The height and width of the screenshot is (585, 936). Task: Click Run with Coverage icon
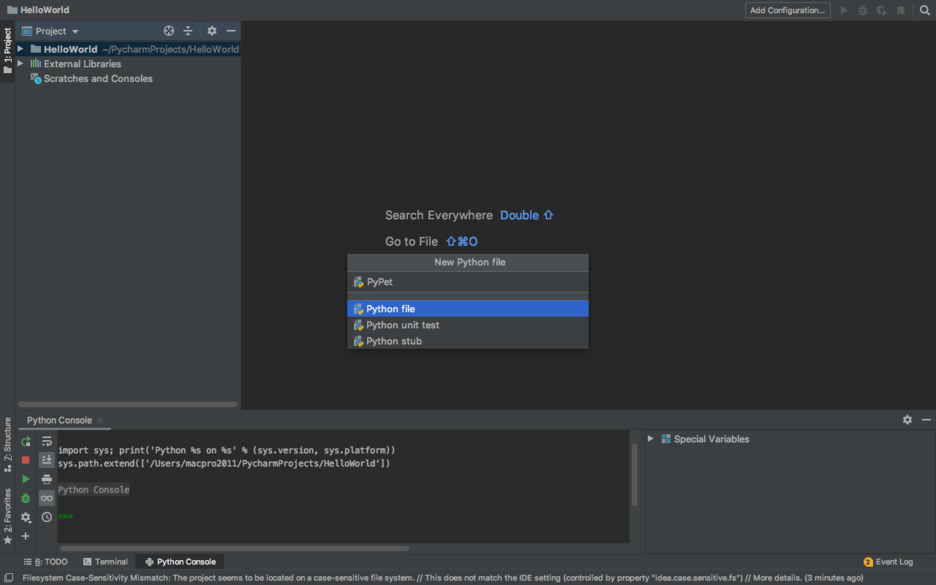pos(882,10)
